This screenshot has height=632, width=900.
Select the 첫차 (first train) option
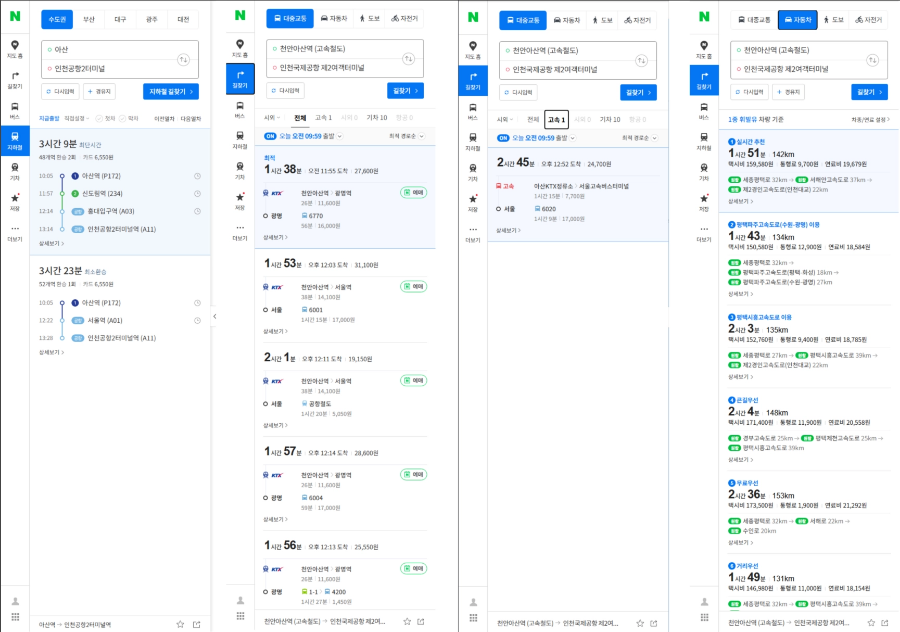105,118
